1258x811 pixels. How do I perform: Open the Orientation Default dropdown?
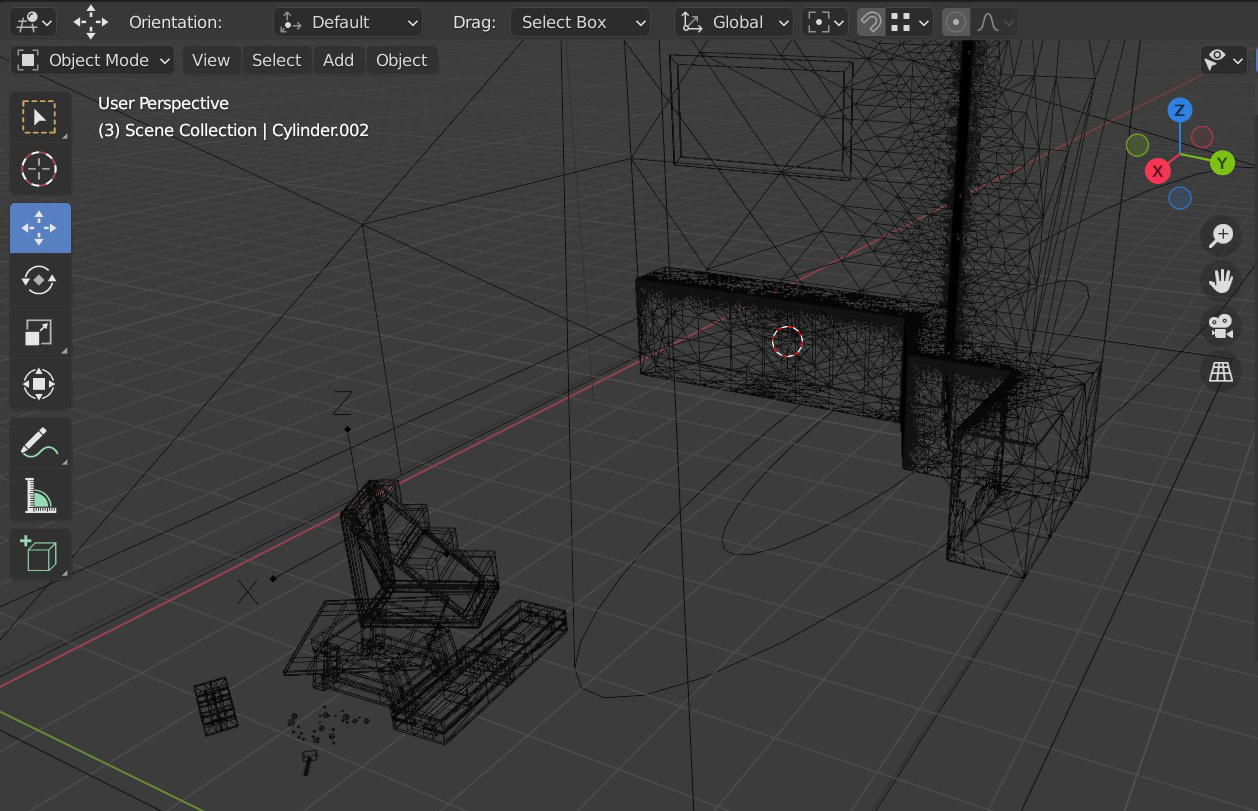[x=348, y=22]
